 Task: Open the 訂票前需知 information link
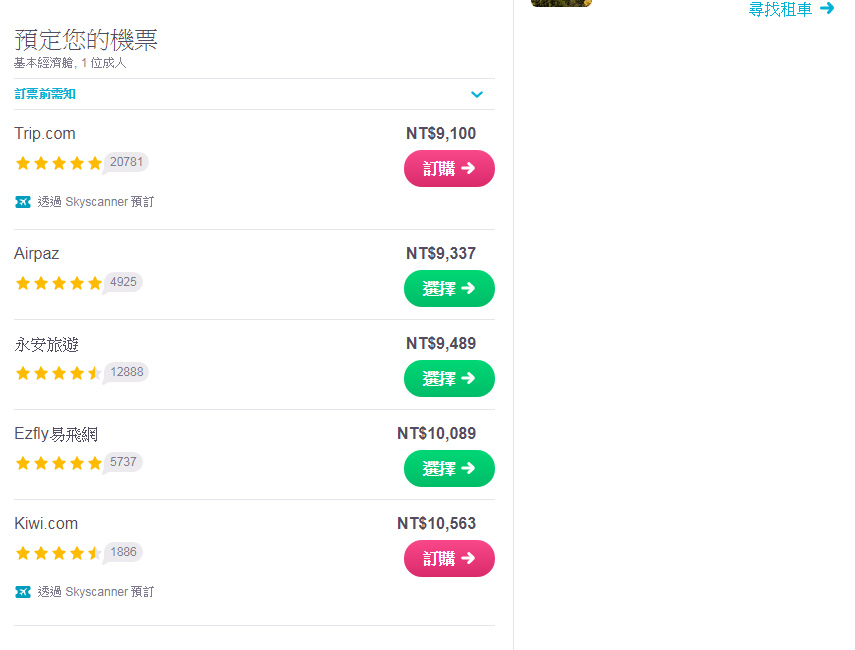(x=45, y=94)
